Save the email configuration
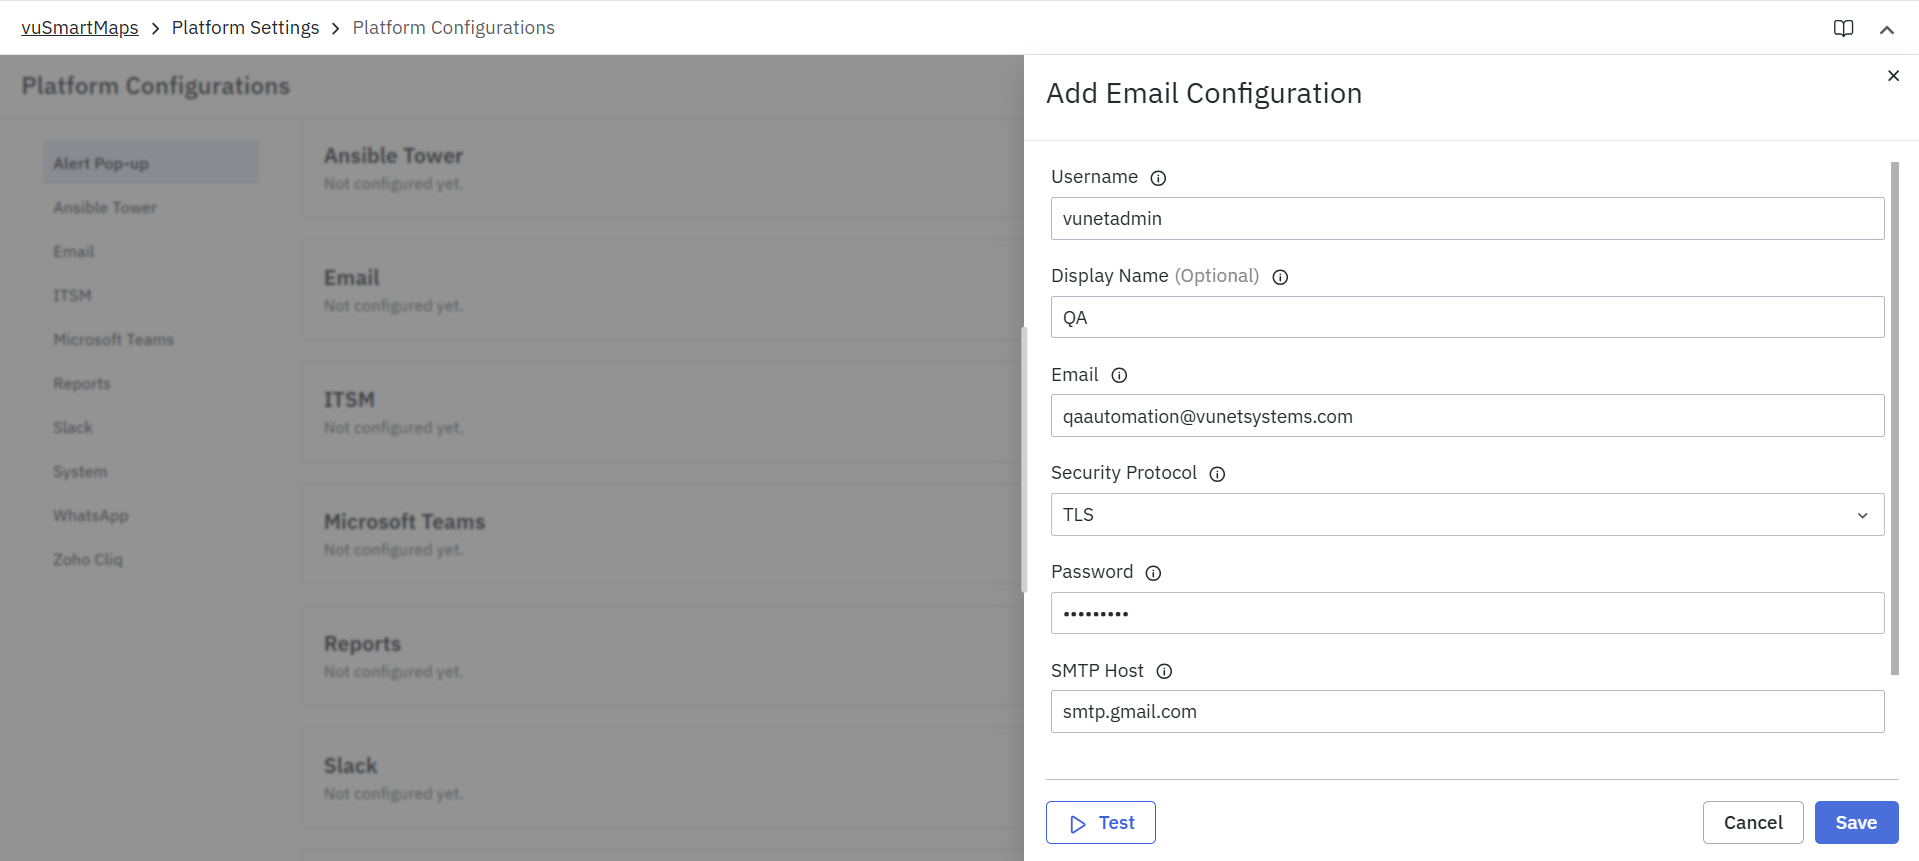 (1856, 823)
